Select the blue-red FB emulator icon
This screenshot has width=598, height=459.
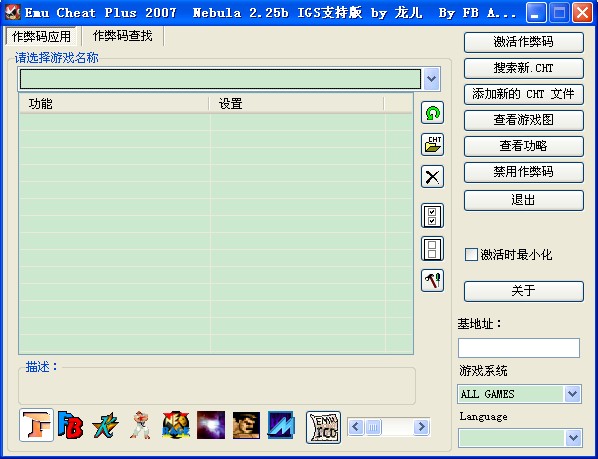[70, 425]
